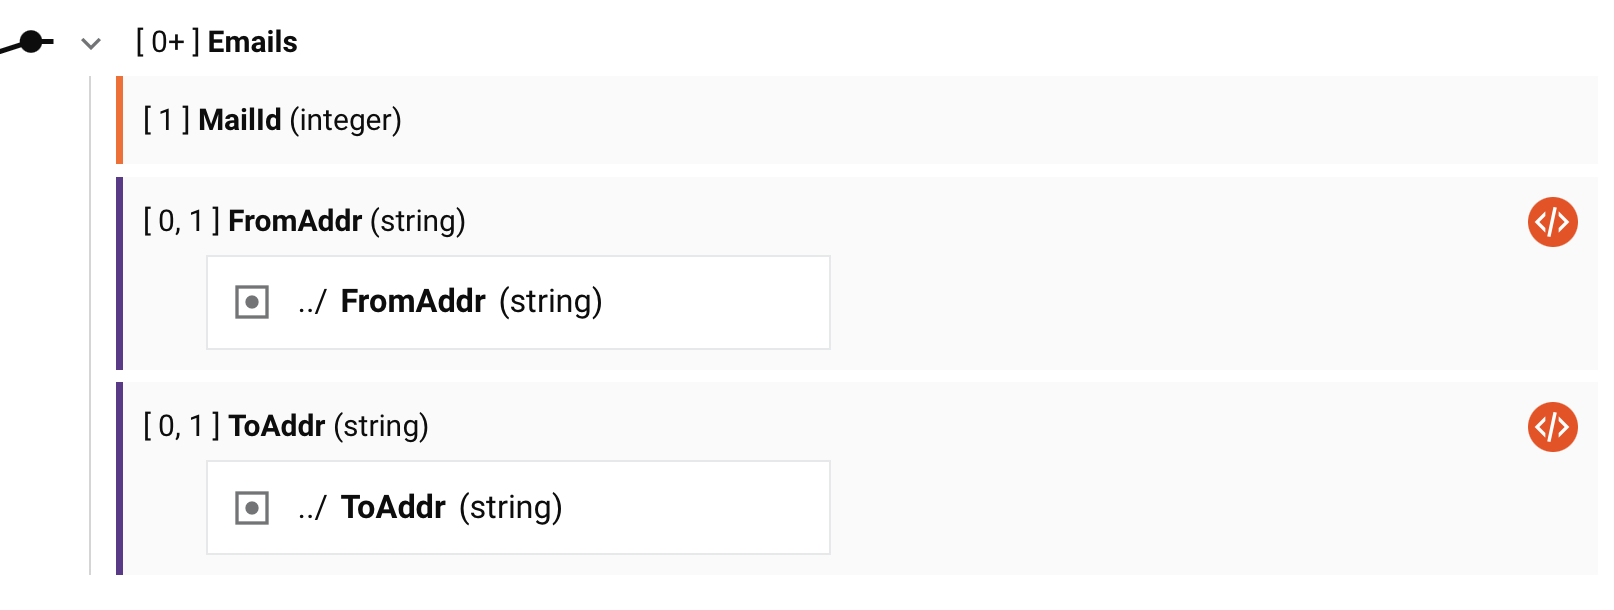
Task: Open code editor icon for FromAddr row
Action: coord(1552,222)
